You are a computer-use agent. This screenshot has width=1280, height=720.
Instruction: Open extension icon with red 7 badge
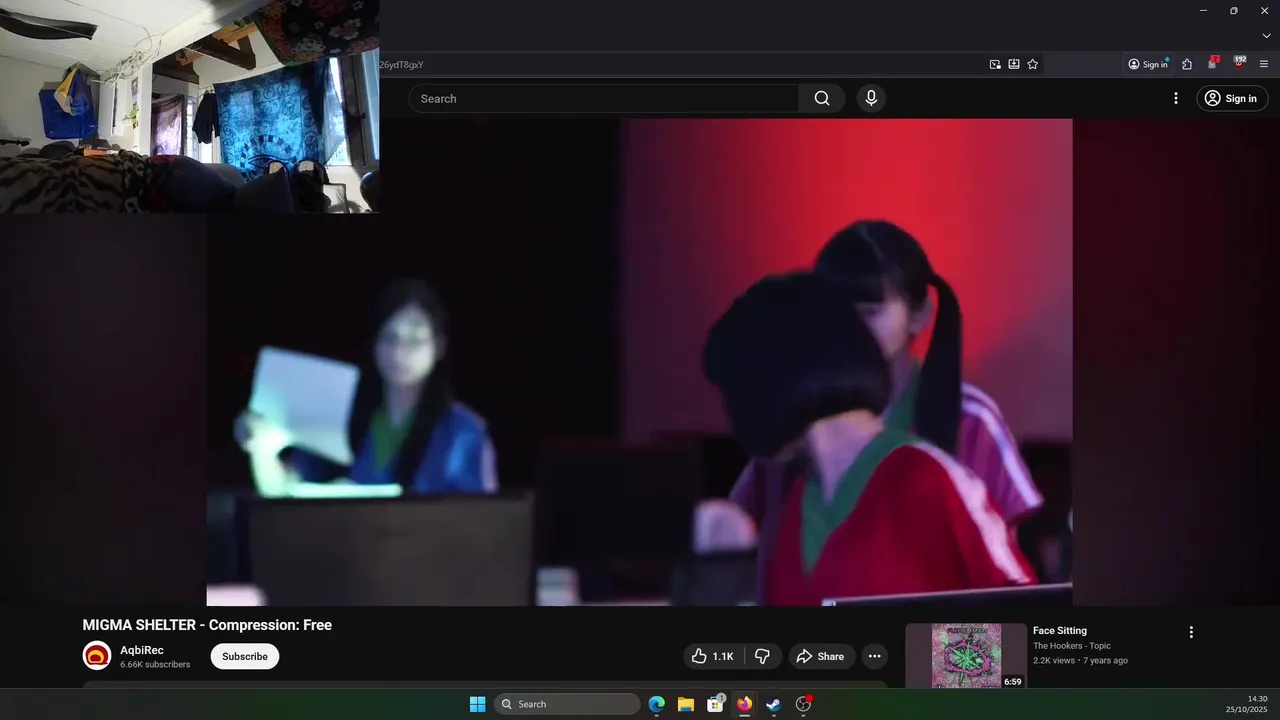1213,63
